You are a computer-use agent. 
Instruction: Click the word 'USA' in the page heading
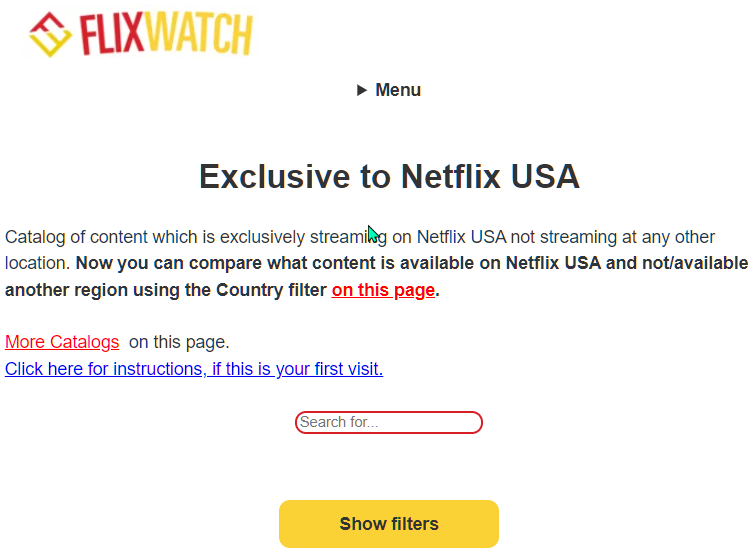[x=545, y=177]
